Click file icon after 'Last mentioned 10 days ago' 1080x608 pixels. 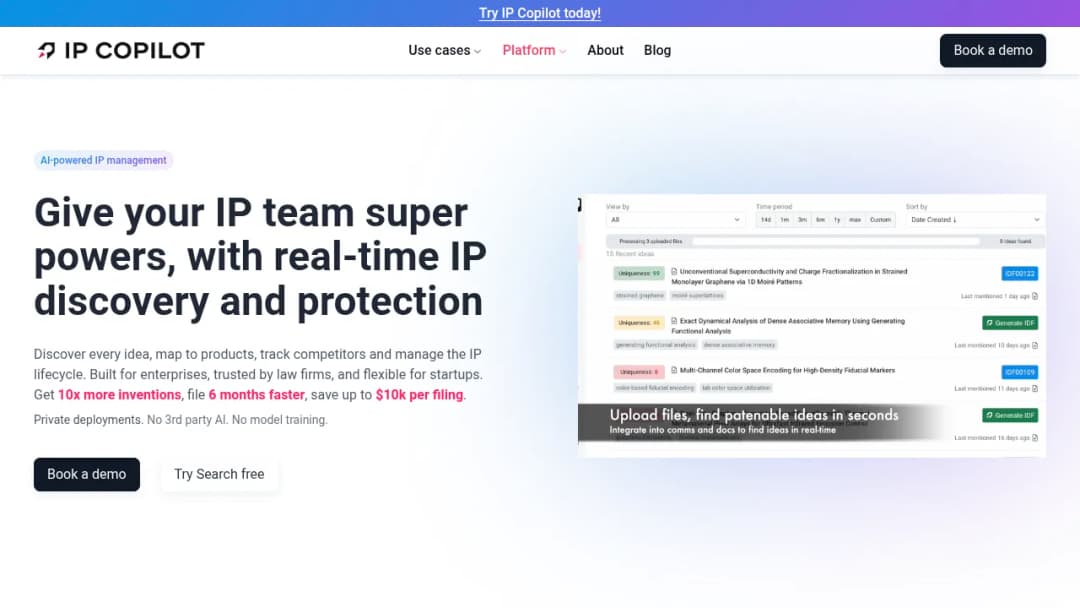[1035, 346]
